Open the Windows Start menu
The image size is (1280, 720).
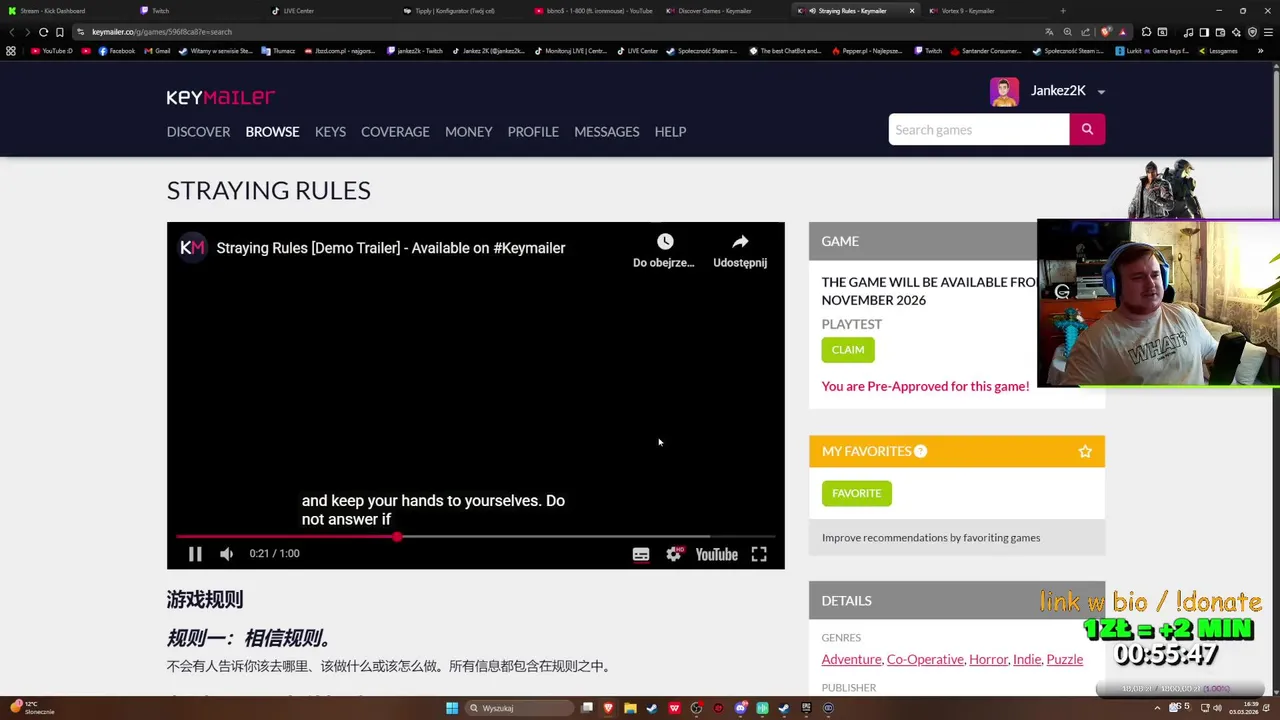pos(452,708)
